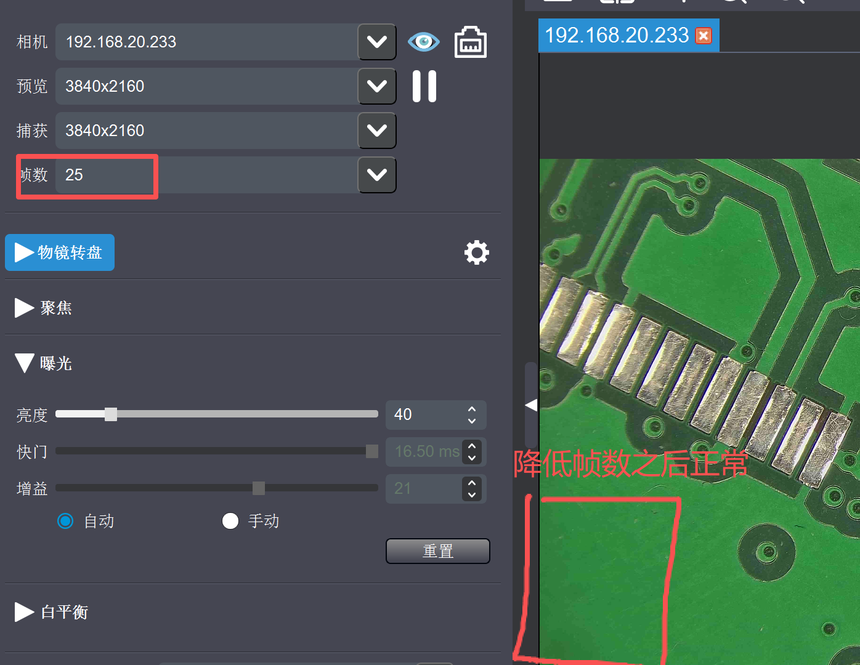Click the 重置 reset button
The width and height of the screenshot is (860, 665).
(x=438, y=551)
